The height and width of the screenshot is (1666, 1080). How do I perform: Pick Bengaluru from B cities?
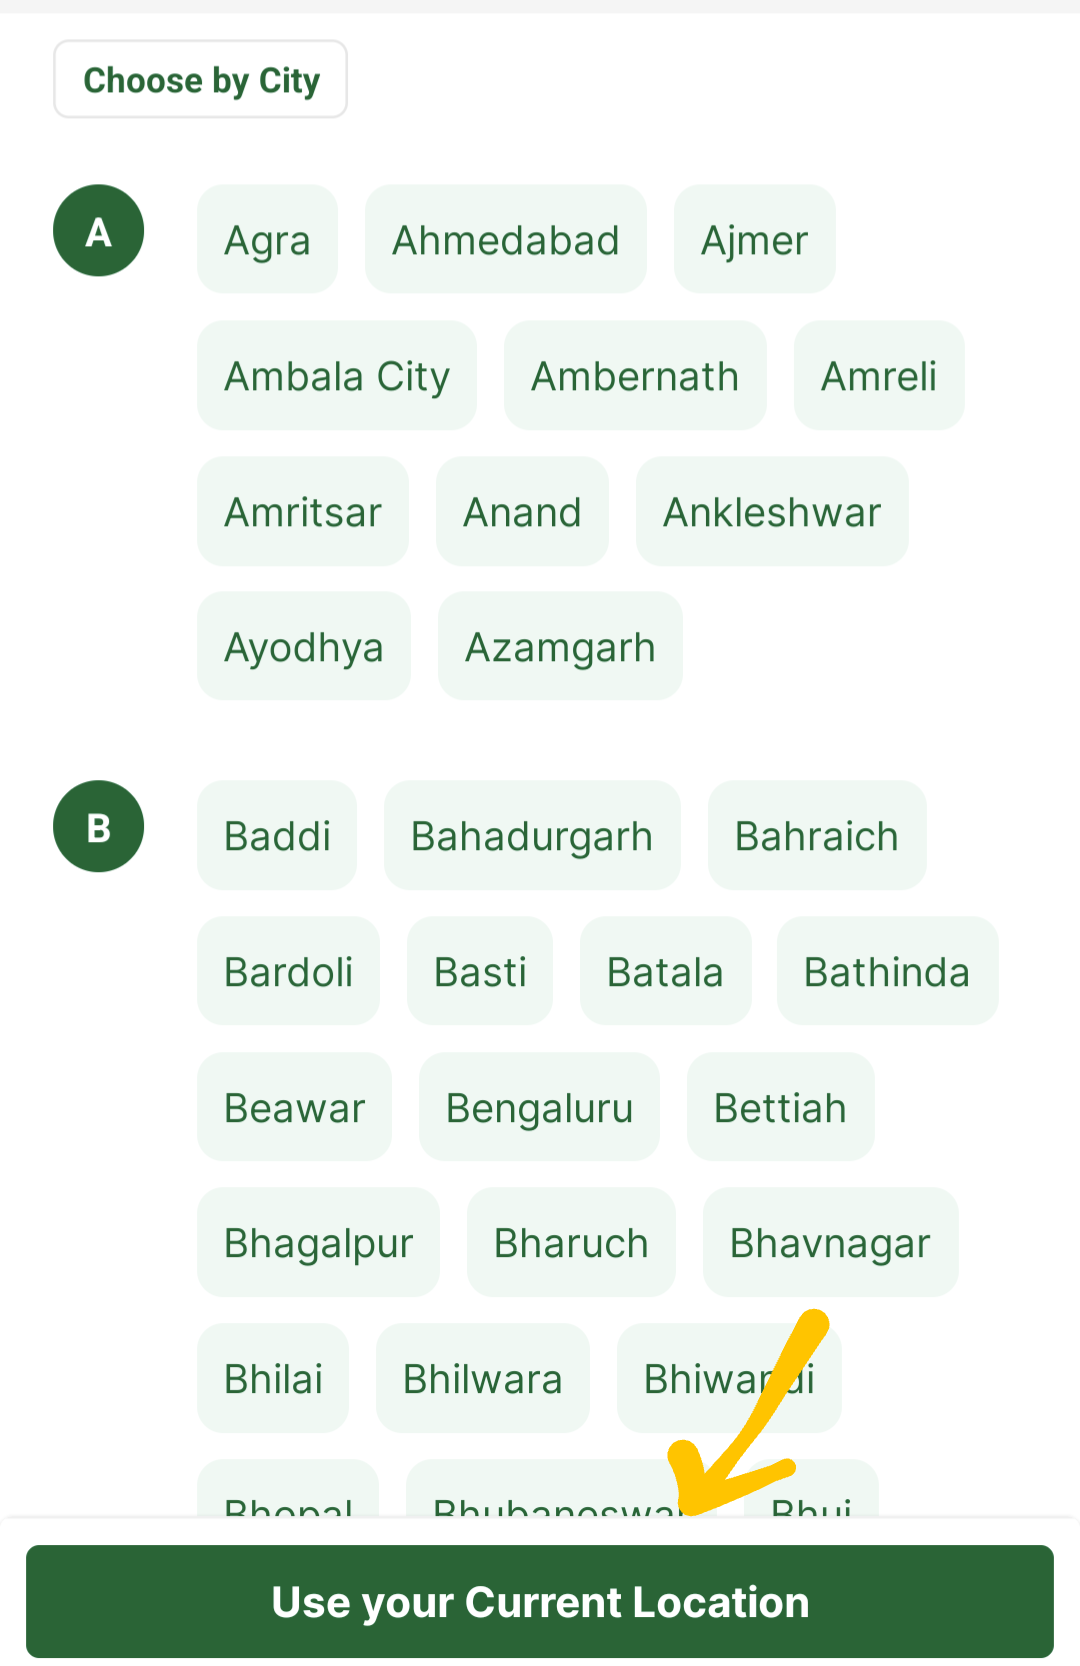pos(539,1108)
